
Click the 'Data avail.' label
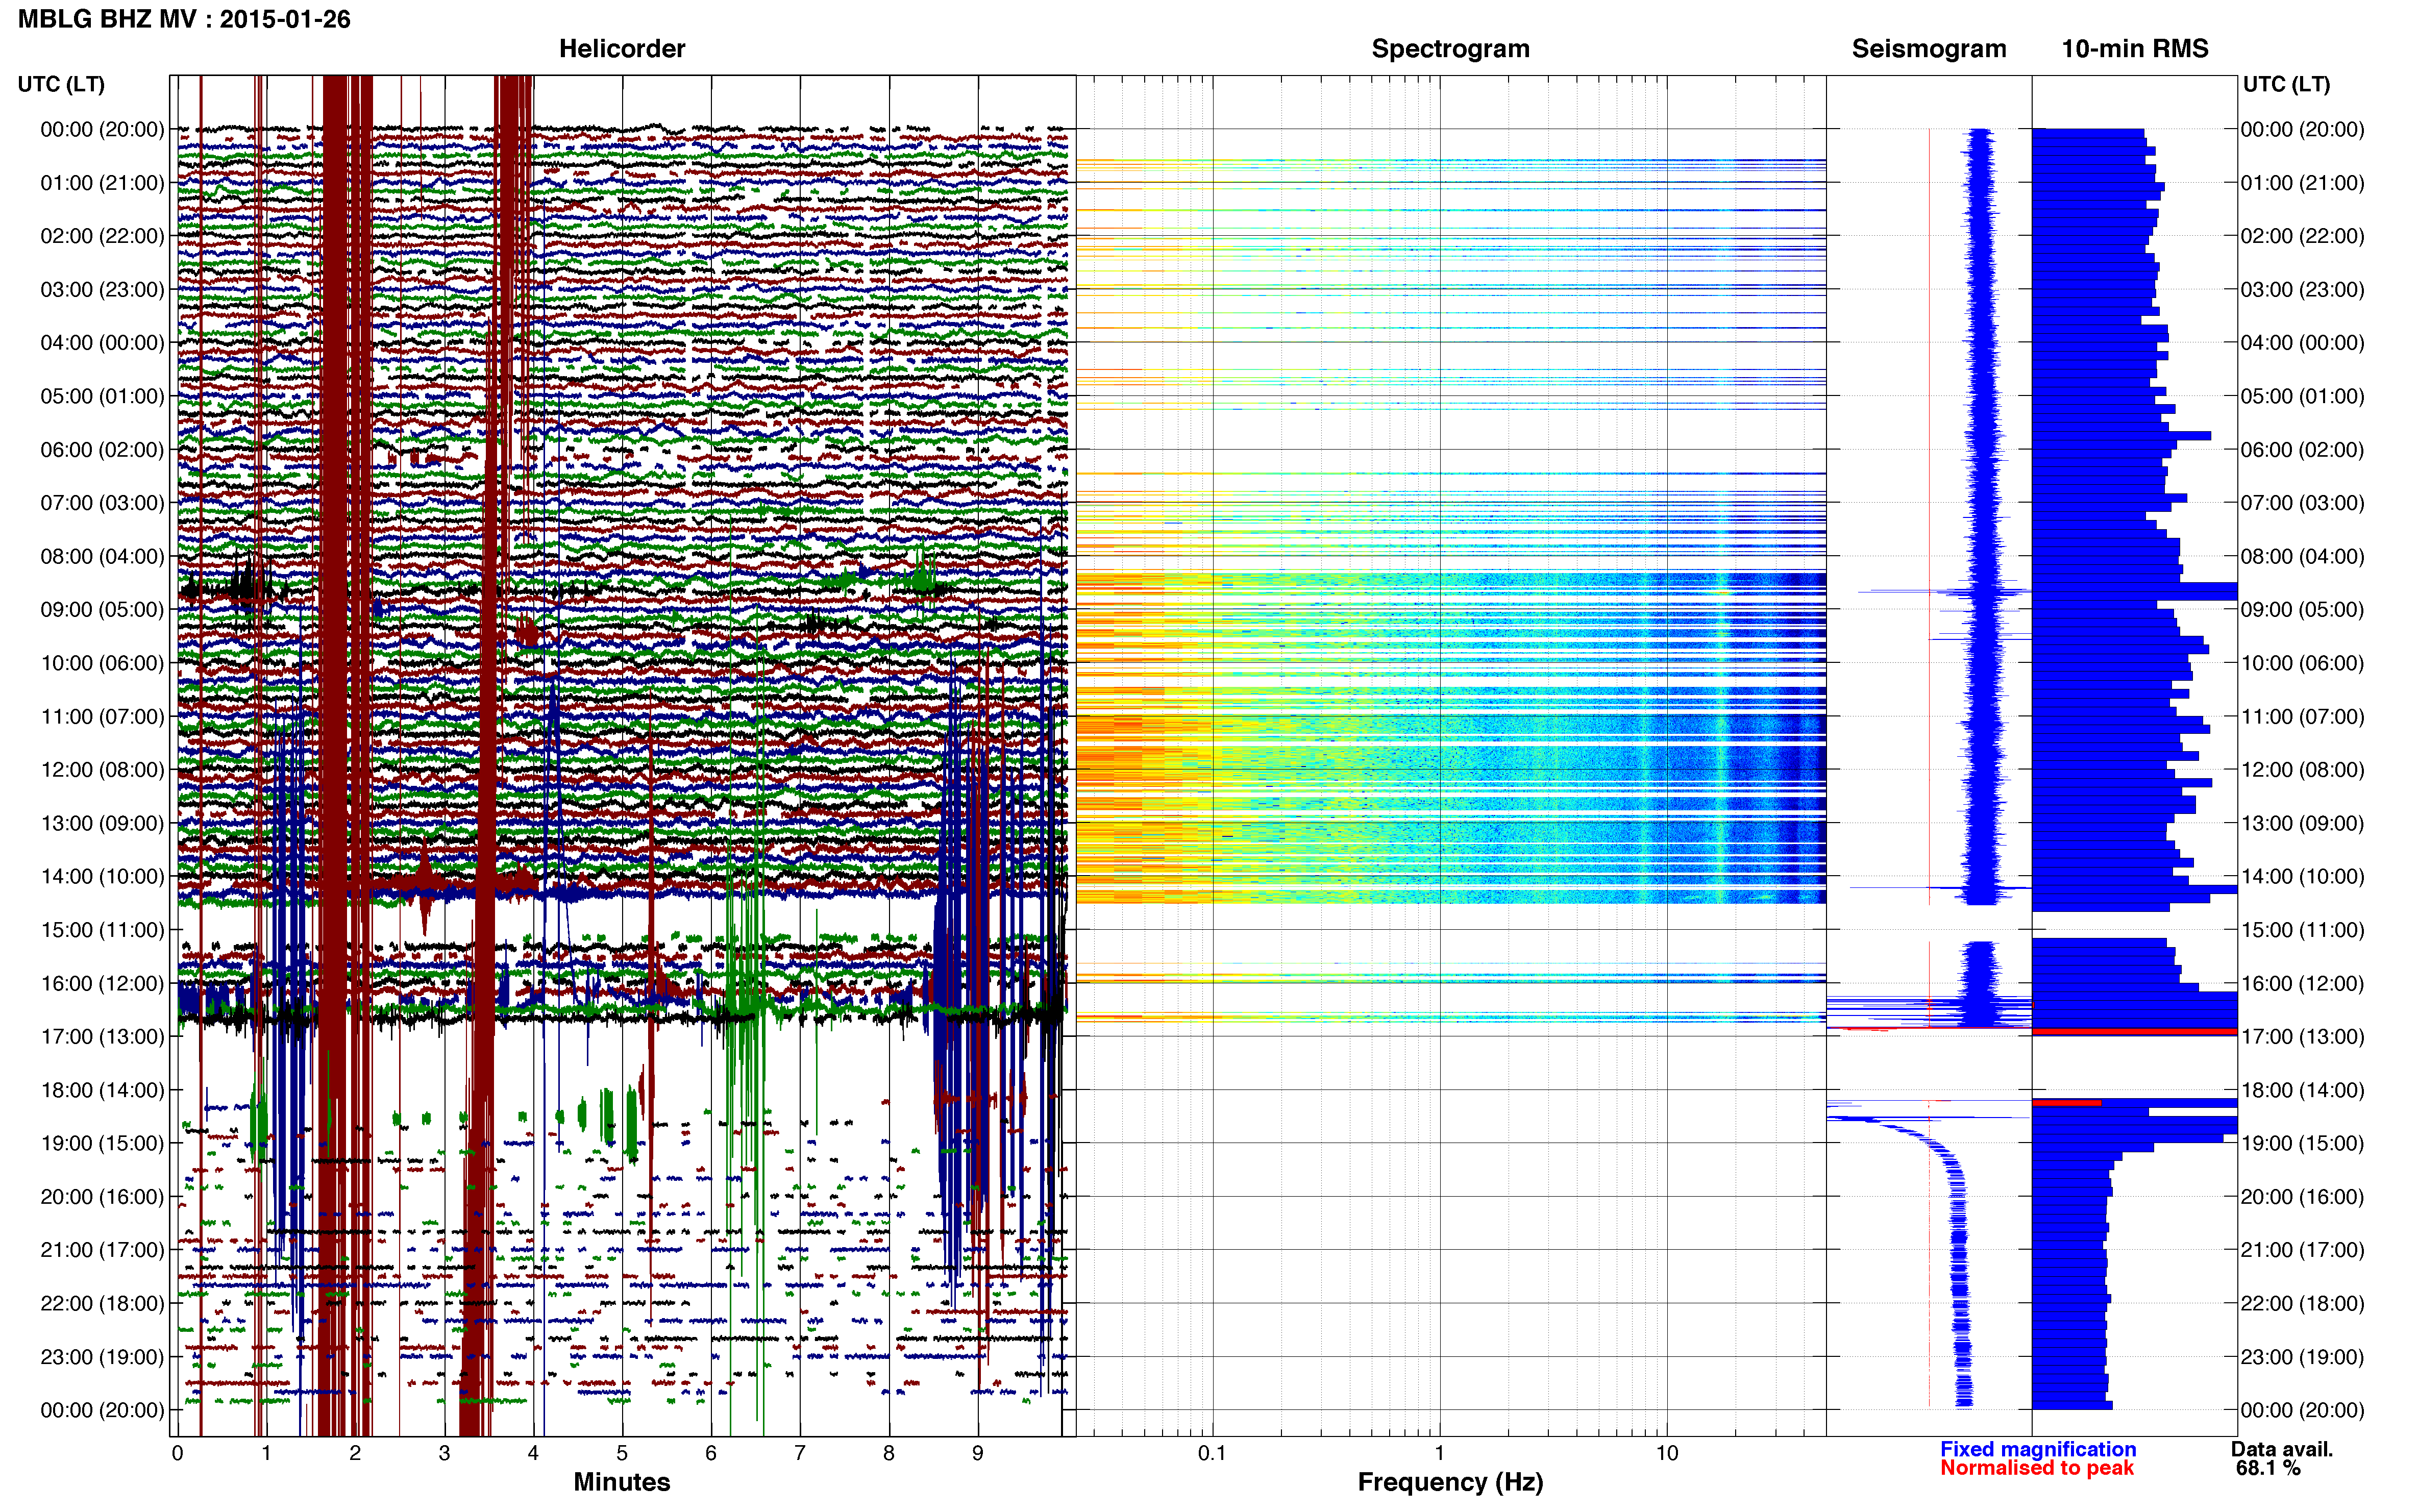2282,1449
